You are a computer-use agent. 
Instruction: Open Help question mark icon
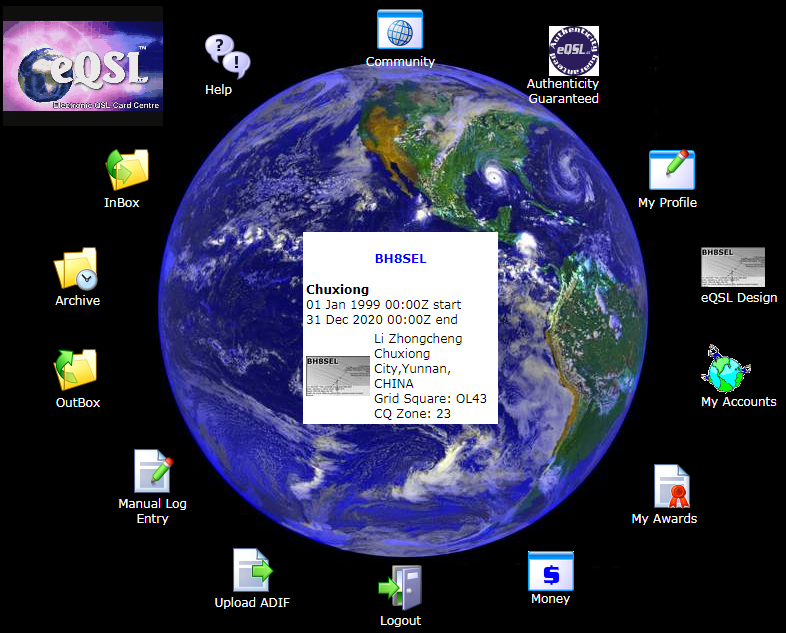pos(227,54)
